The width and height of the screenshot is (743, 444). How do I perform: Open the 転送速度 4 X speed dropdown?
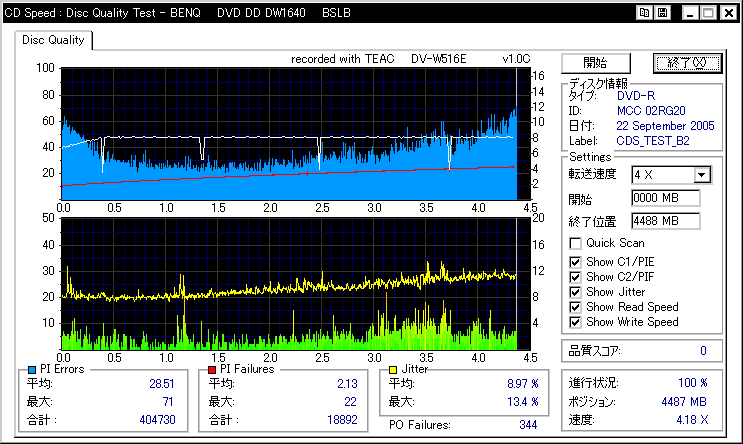702,175
